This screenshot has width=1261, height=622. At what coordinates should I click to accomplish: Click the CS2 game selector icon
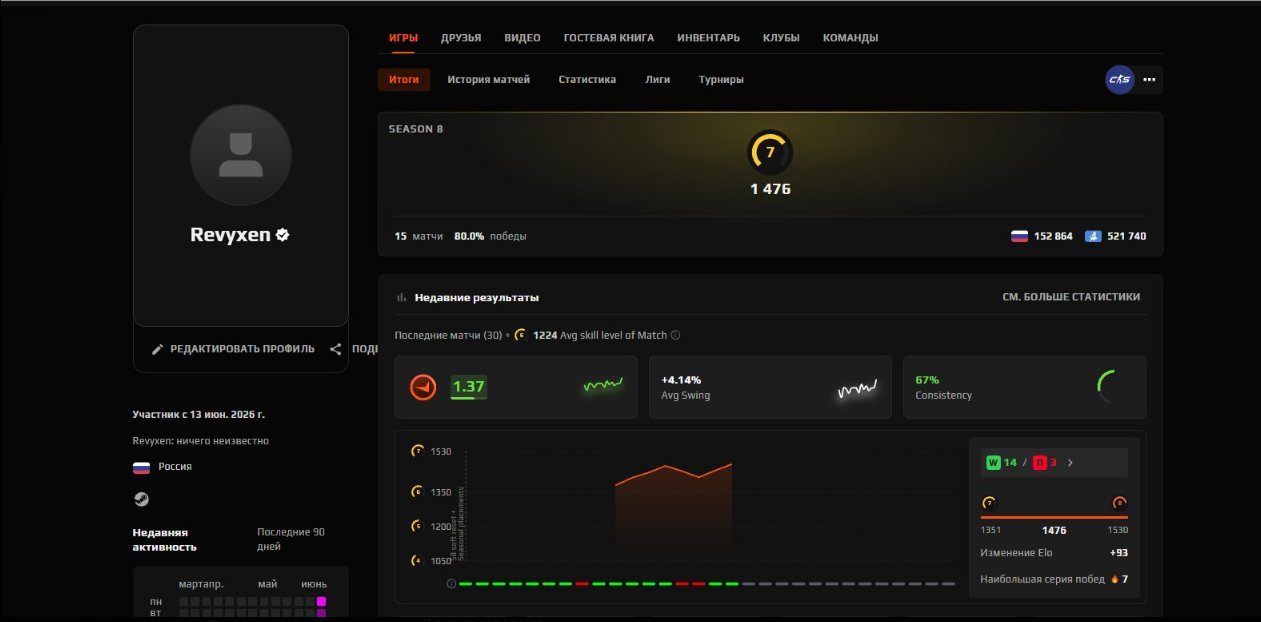[1119, 79]
